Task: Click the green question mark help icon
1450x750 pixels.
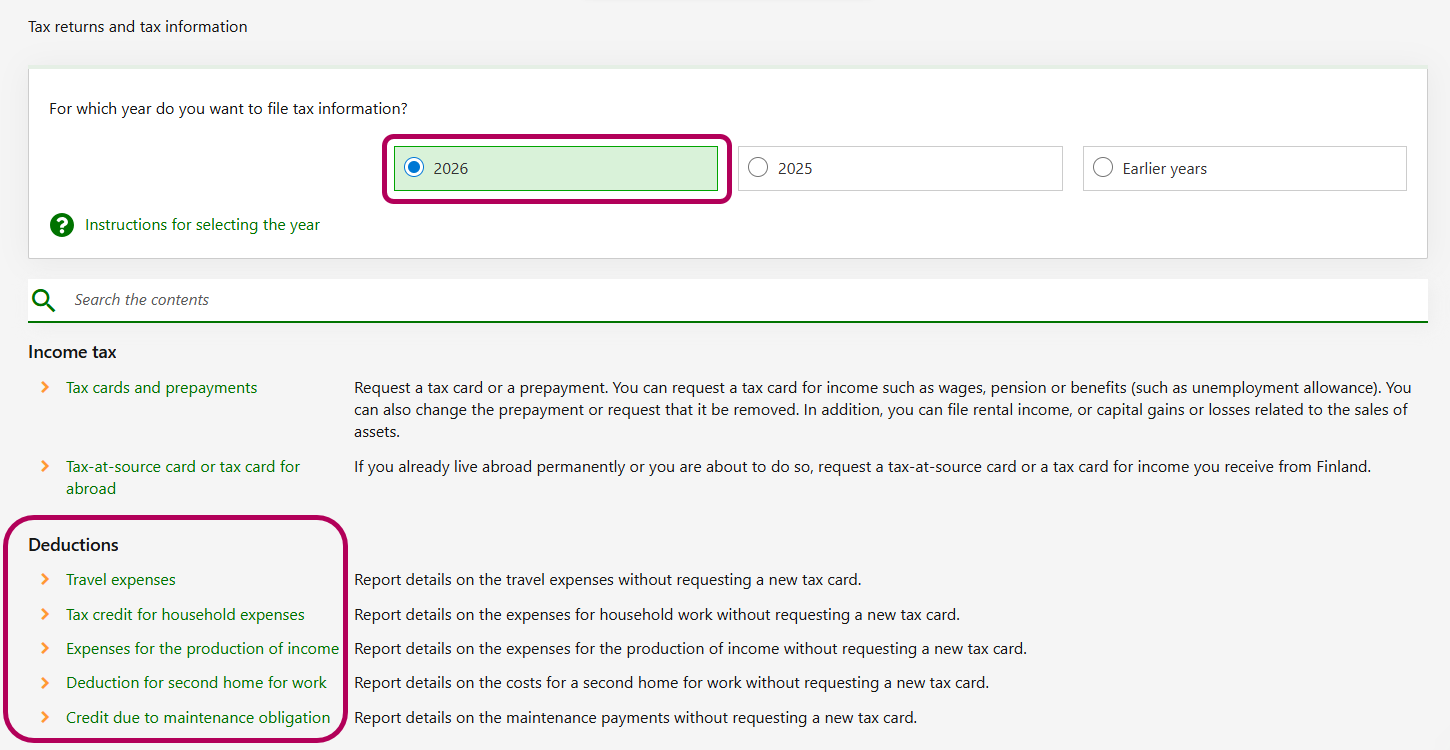Action: [x=61, y=225]
